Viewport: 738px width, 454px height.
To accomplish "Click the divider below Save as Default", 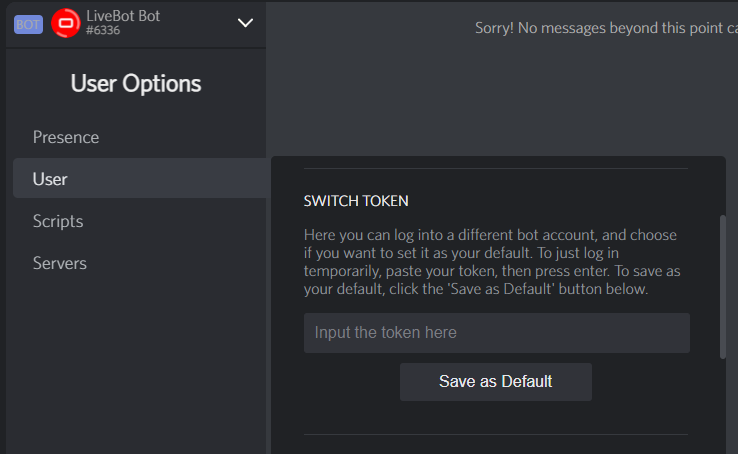I will pyautogui.click(x=496, y=435).
